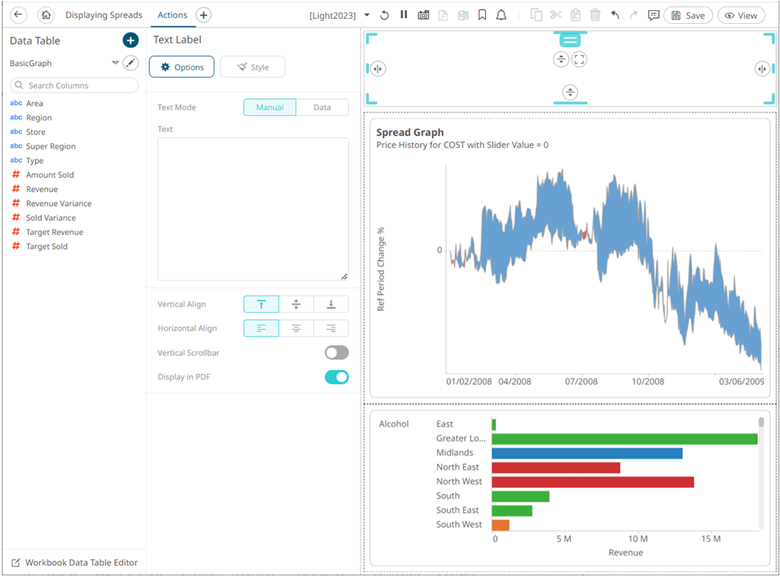Click the View button
The image size is (780, 576).
pyautogui.click(x=741, y=15)
